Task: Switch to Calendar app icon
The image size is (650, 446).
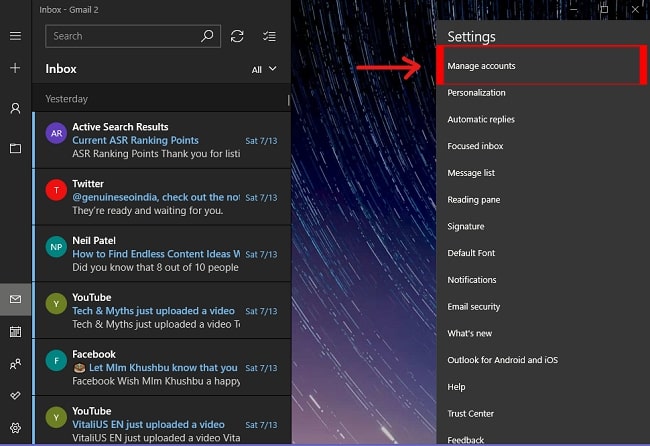Action: pos(15,332)
